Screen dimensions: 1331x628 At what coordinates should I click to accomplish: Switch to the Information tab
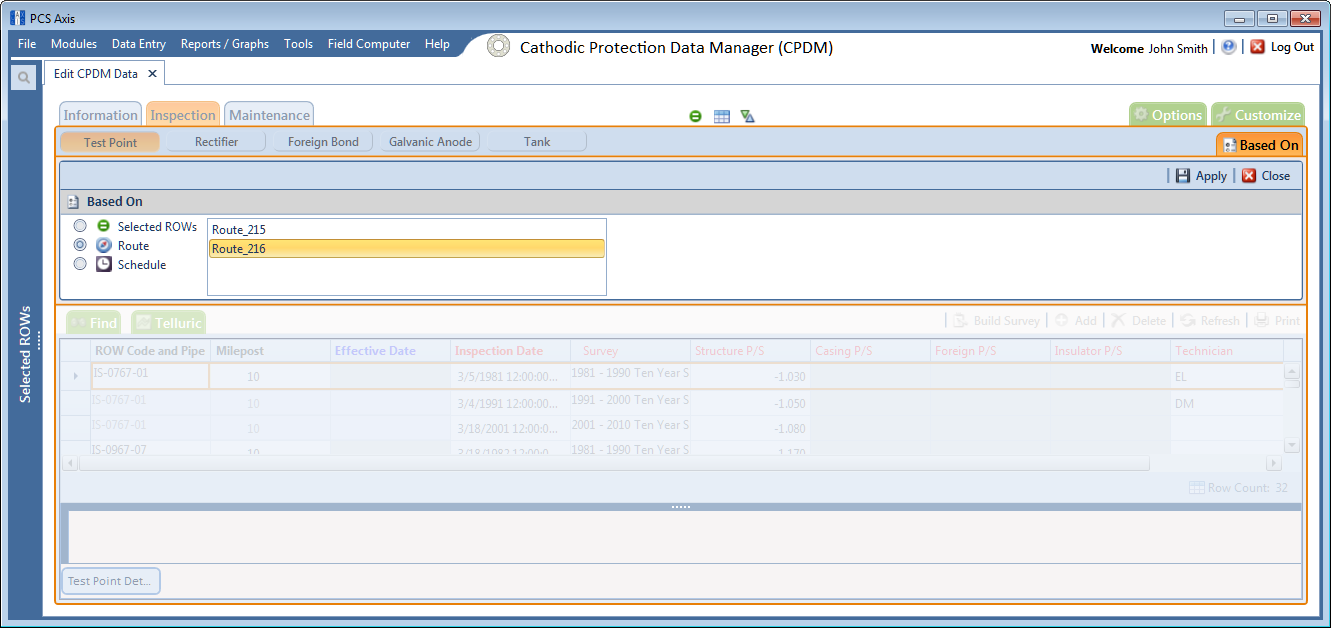(x=101, y=115)
